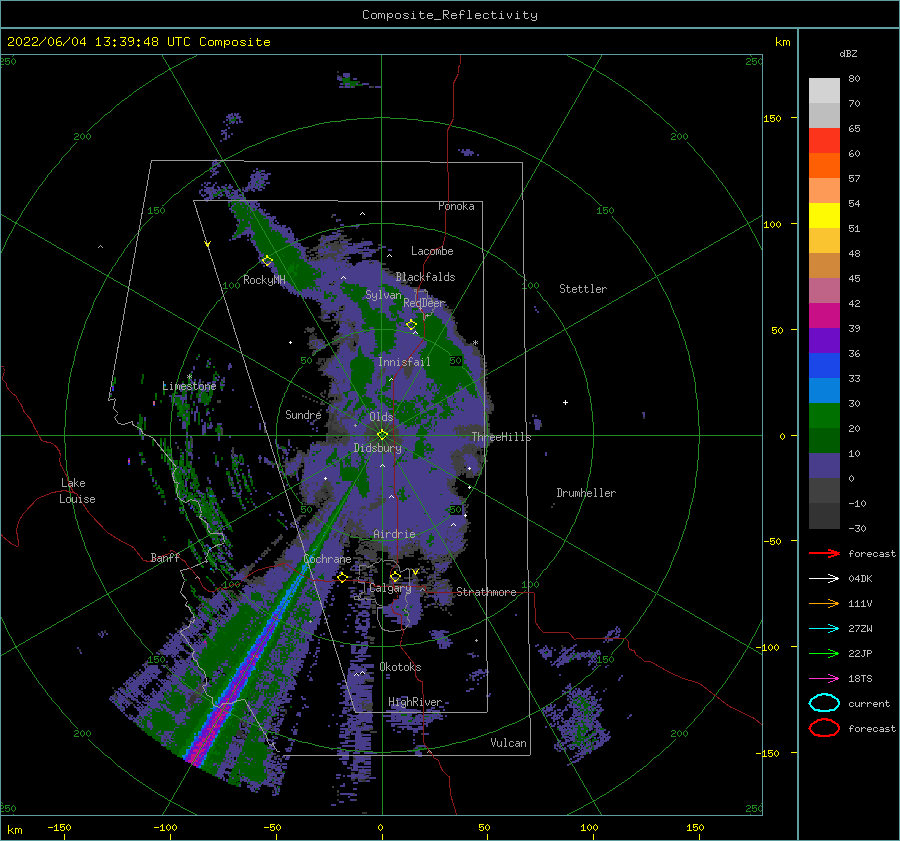Click the Didsbury city label
Viewport: 900px width, 841px height.
(x=378, y=448)
